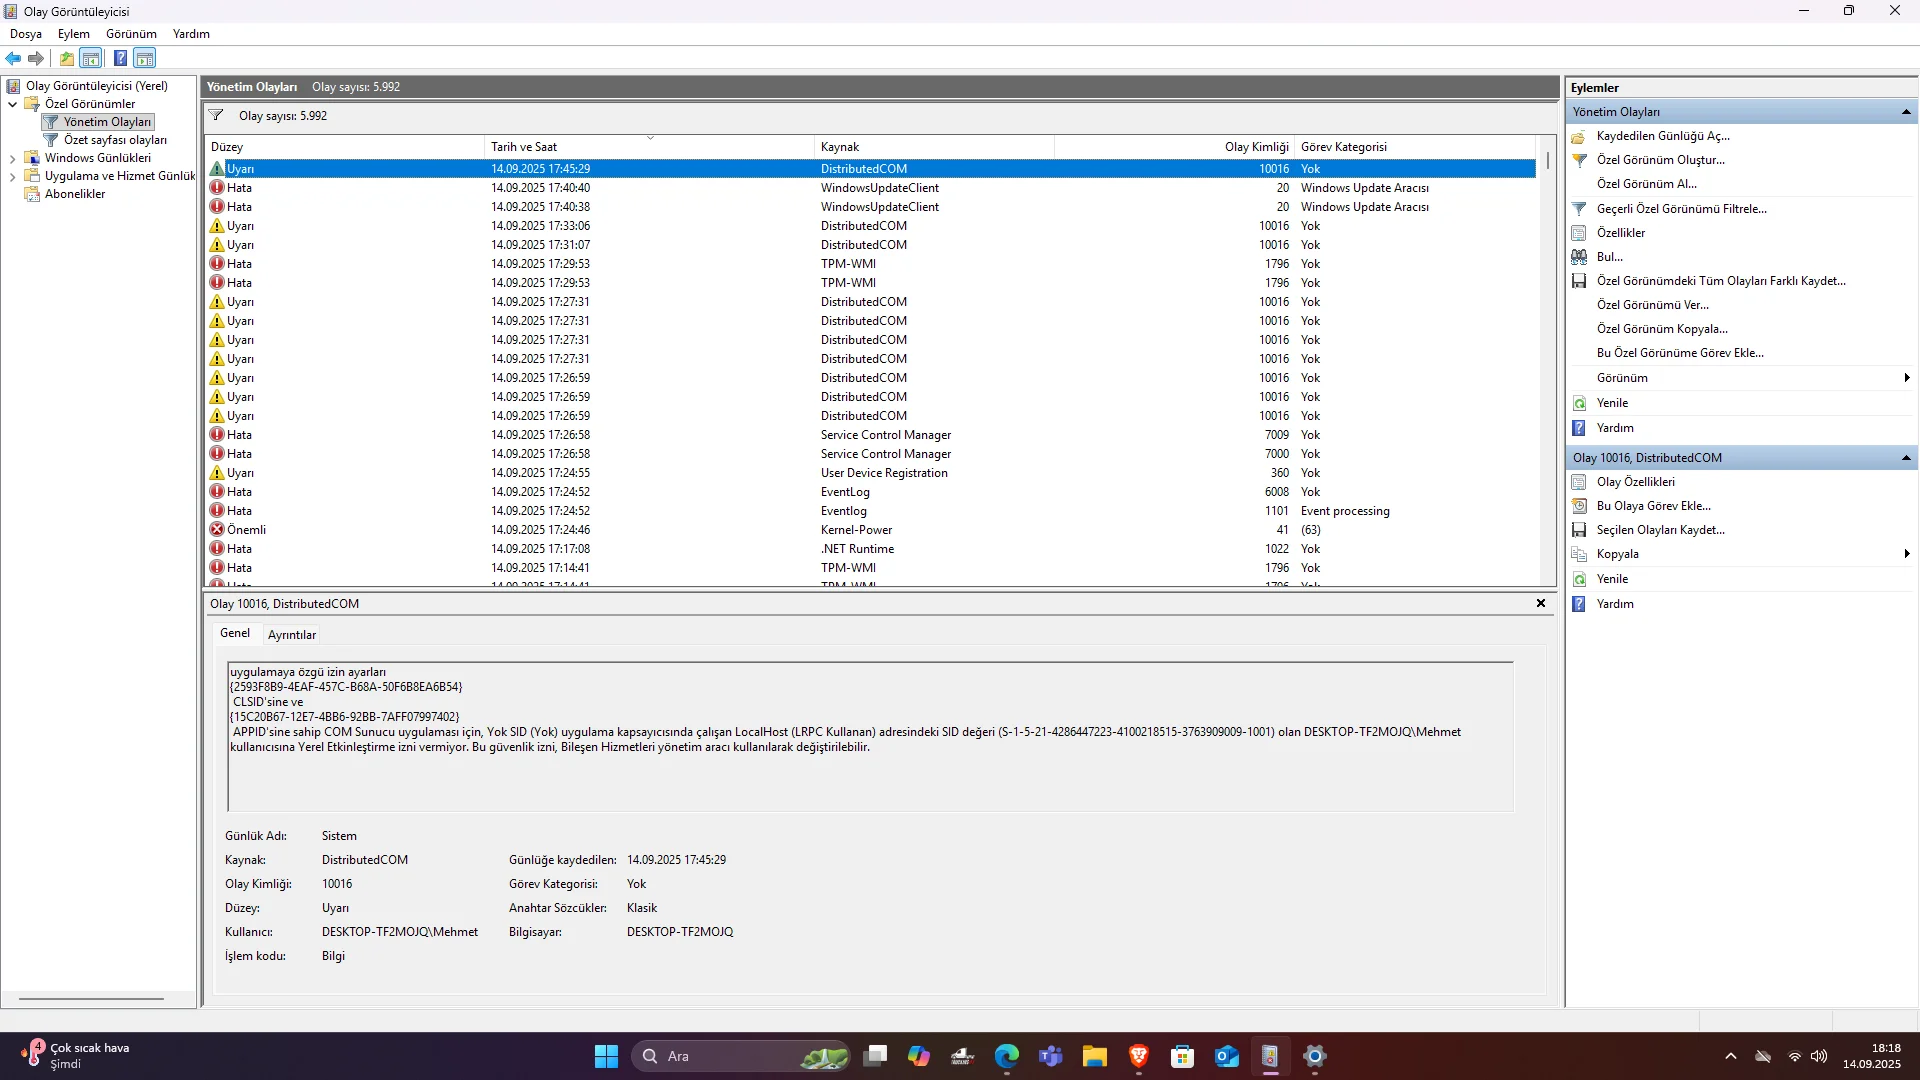Collapse the Yönetim Olayları actions section
The image size is (1920, 1080).
(1906, 112)
